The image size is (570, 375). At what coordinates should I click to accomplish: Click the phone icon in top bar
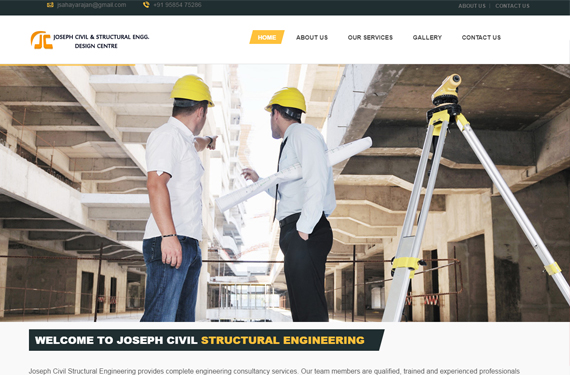[146, 5]
